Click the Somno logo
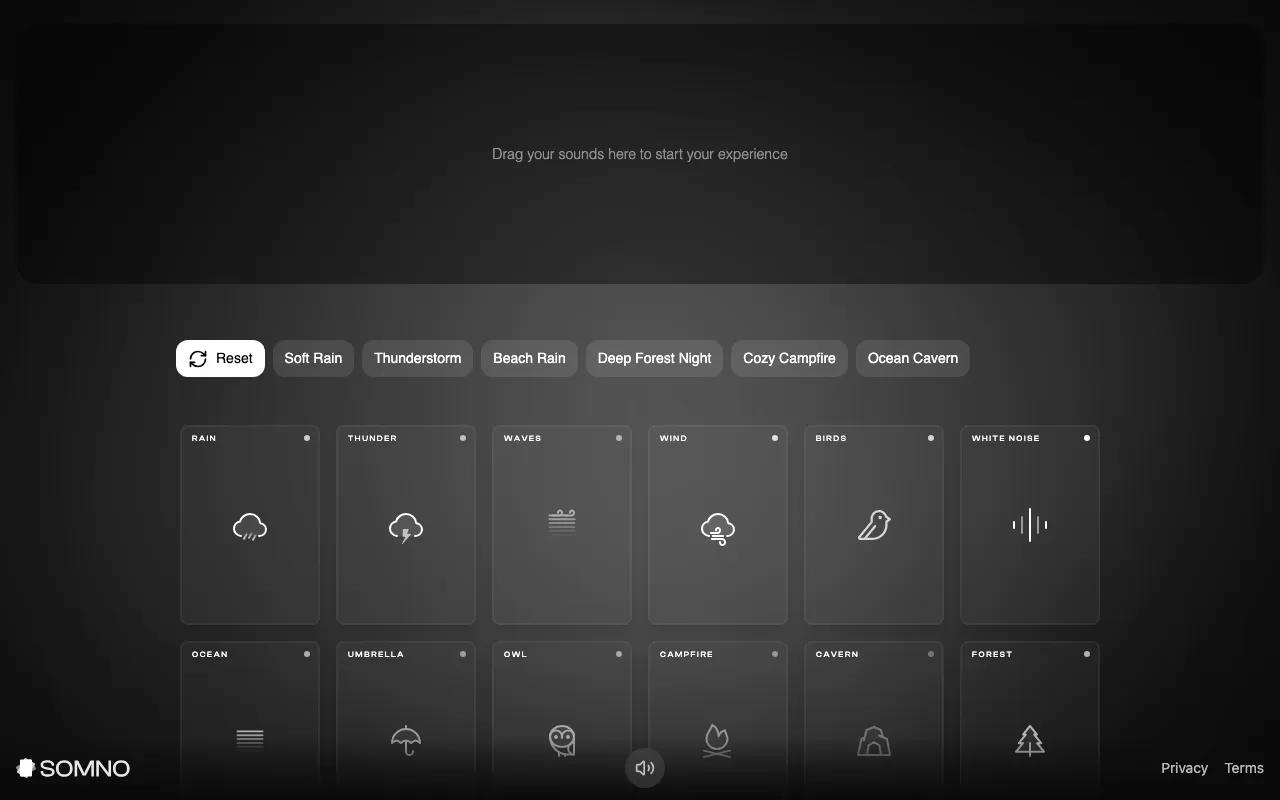Image resolution: width=1280 pixels, height=800 pixels. pyautogui.click(x=73, y=768)
